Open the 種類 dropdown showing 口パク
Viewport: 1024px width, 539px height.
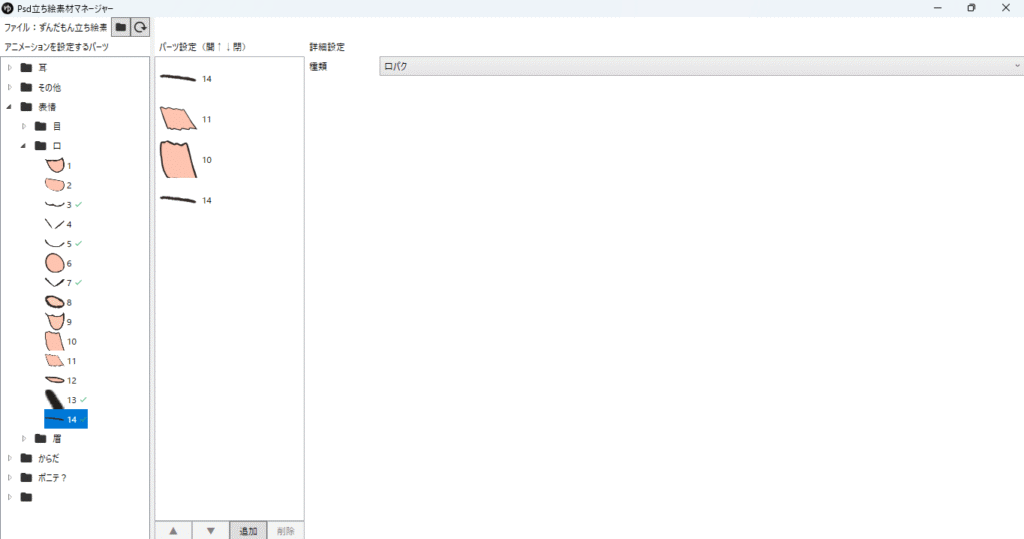coord(699,66)
